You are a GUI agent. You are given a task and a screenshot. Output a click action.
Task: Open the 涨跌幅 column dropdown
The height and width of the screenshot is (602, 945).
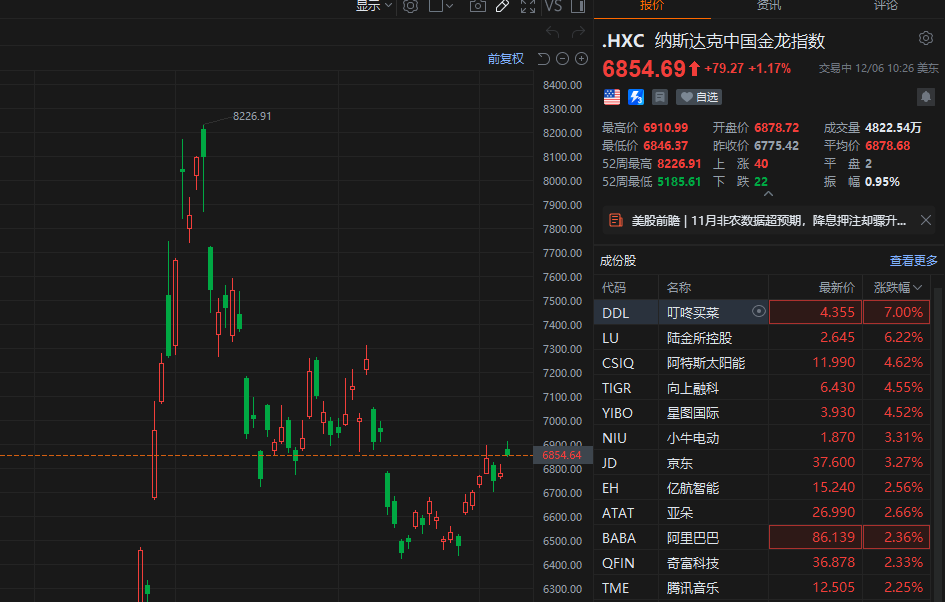coord(898,288)
